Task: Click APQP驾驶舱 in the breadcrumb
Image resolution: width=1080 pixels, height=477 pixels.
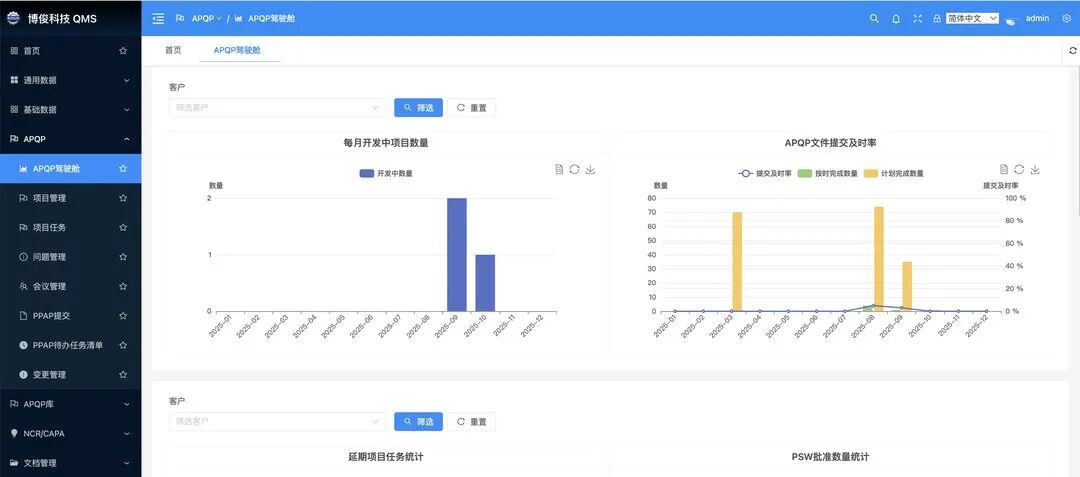Action: pyautogui.click(x=271, y=19)
